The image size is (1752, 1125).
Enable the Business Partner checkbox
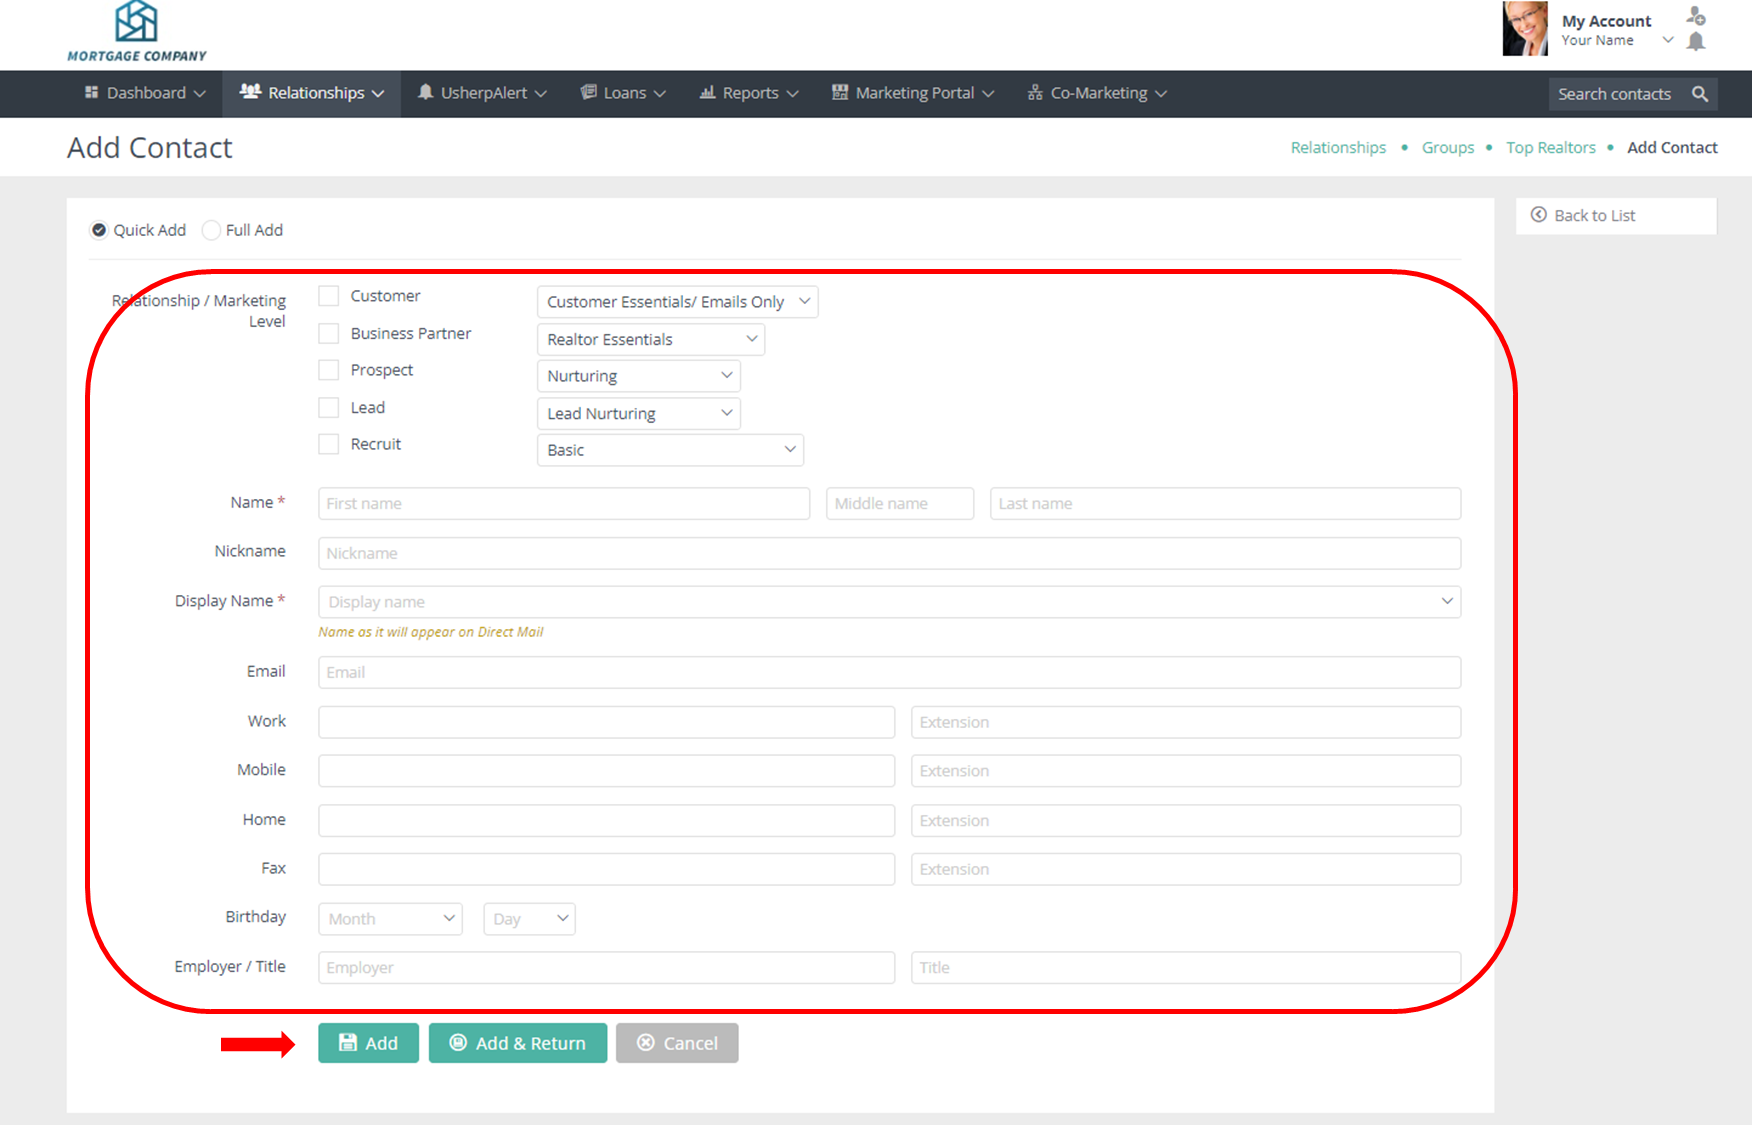click(329, 333)
